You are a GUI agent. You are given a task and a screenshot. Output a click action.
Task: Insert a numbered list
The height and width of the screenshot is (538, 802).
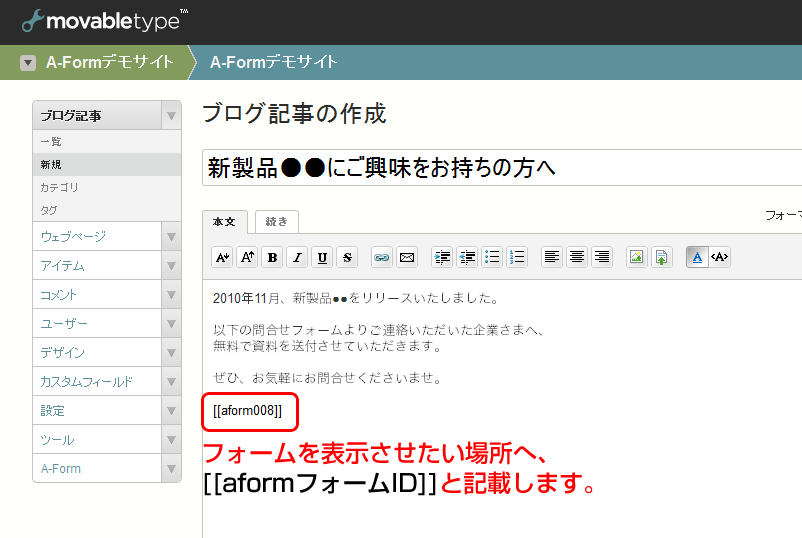point(517,257)
